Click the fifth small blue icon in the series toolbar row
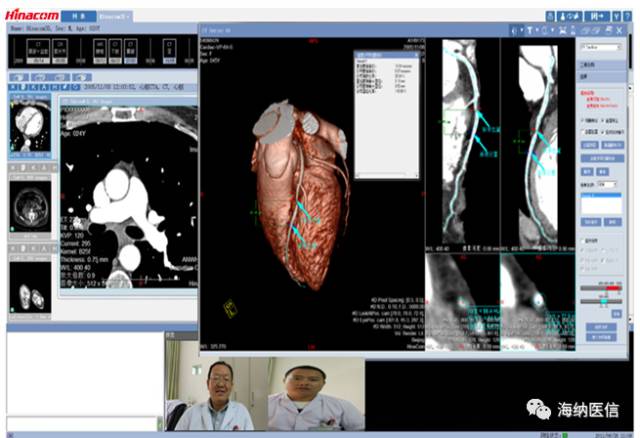Viewport: 640px width, 438px height. coord(55,87)
